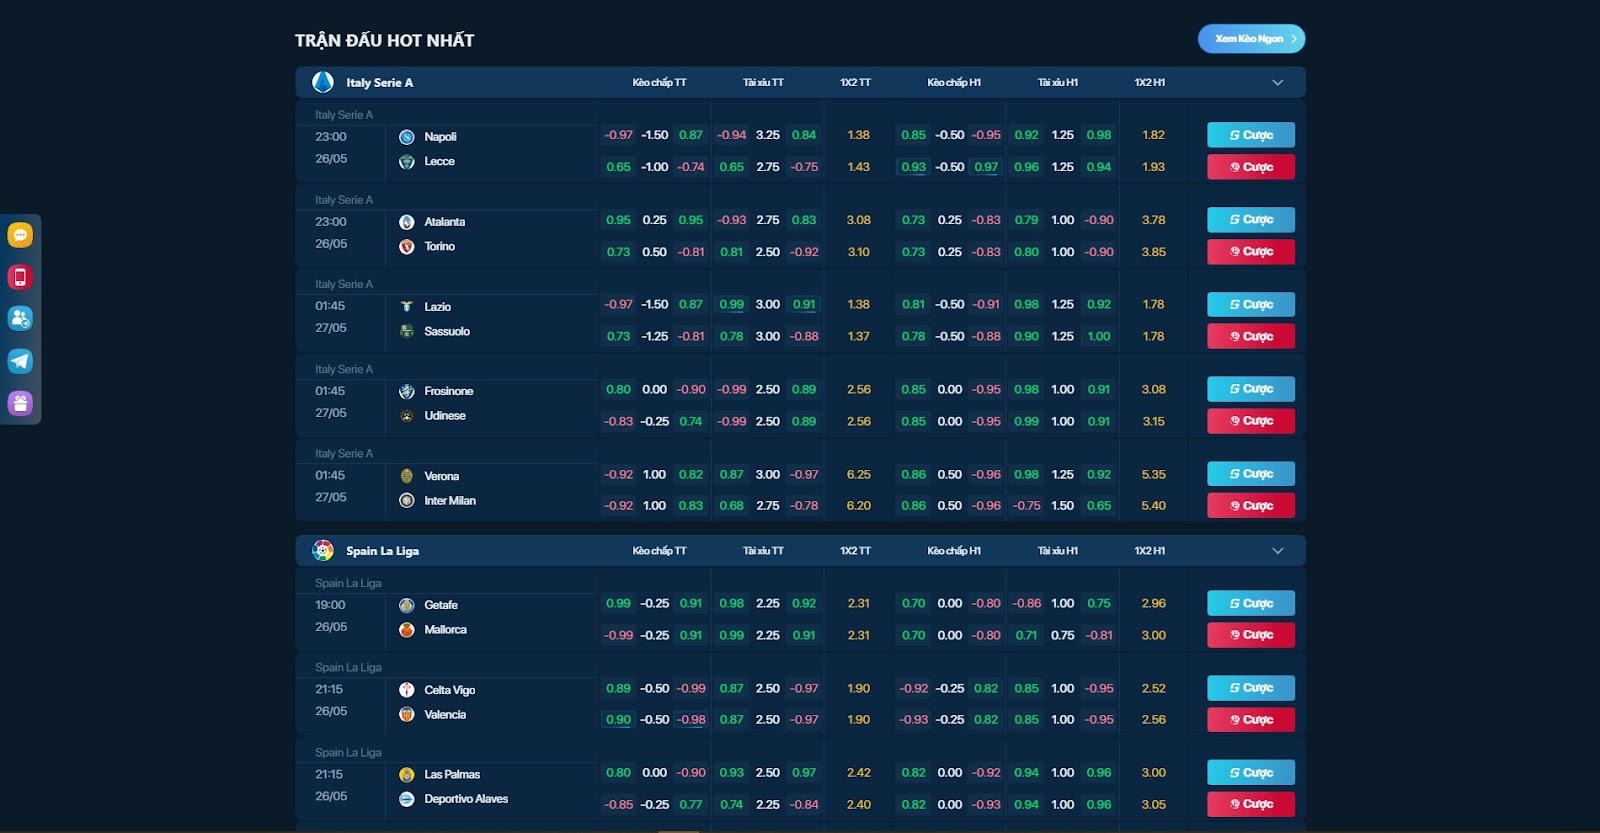Open the purple gift box sidebar icon
Screen dimensions: 1600x833
click(x=20, y=403)
